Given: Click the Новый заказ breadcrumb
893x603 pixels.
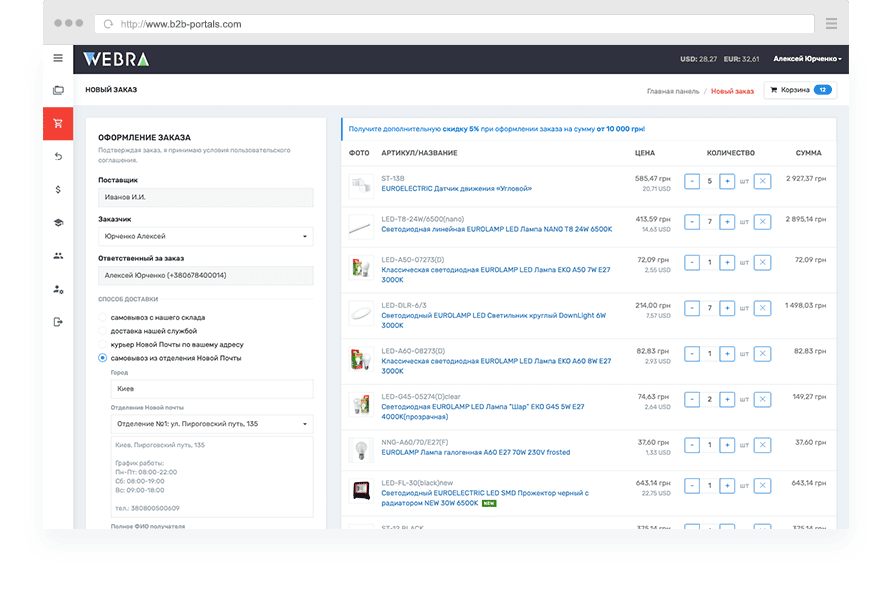Looking at the screenshot, I should [732, 91].
